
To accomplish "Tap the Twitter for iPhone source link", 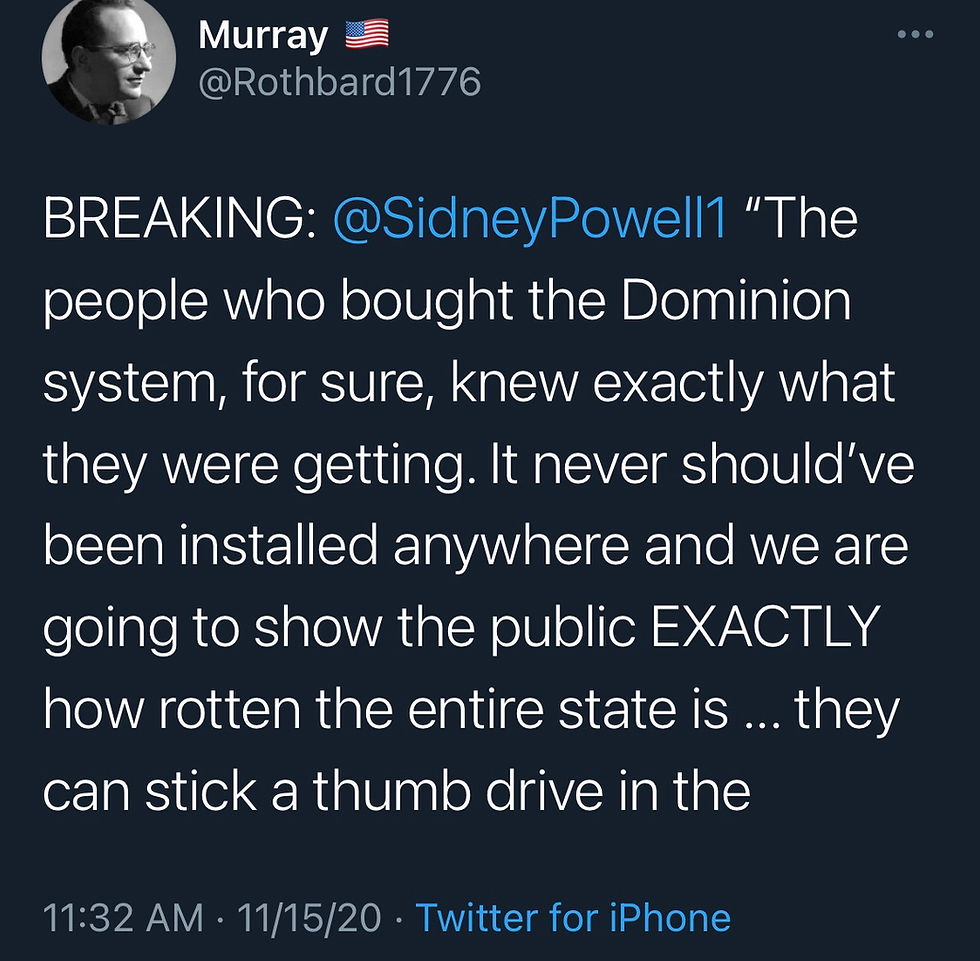I will coord(573,917).
